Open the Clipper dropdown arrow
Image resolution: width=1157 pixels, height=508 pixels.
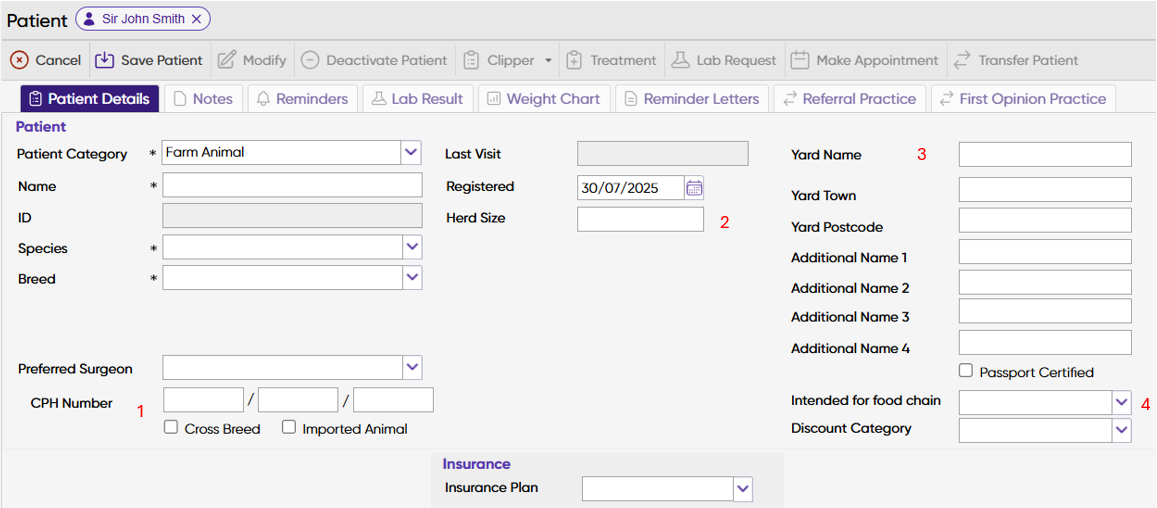click(x=548, y=61)
